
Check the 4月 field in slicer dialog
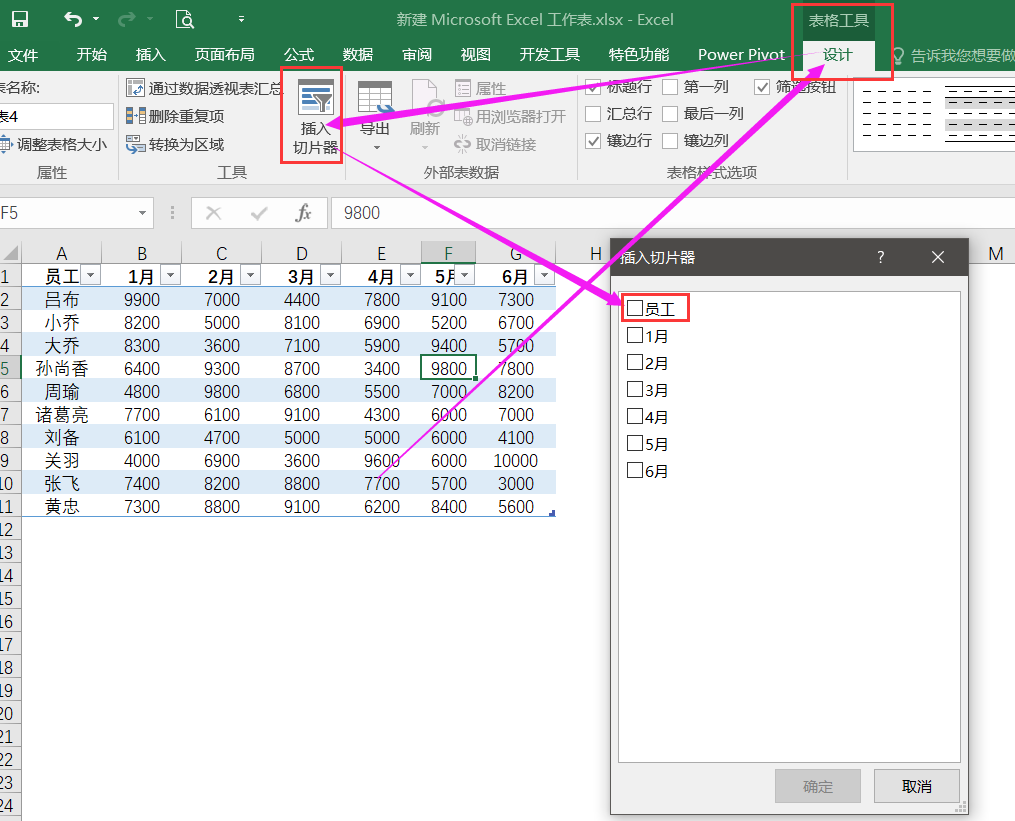[x=635, y=416]
